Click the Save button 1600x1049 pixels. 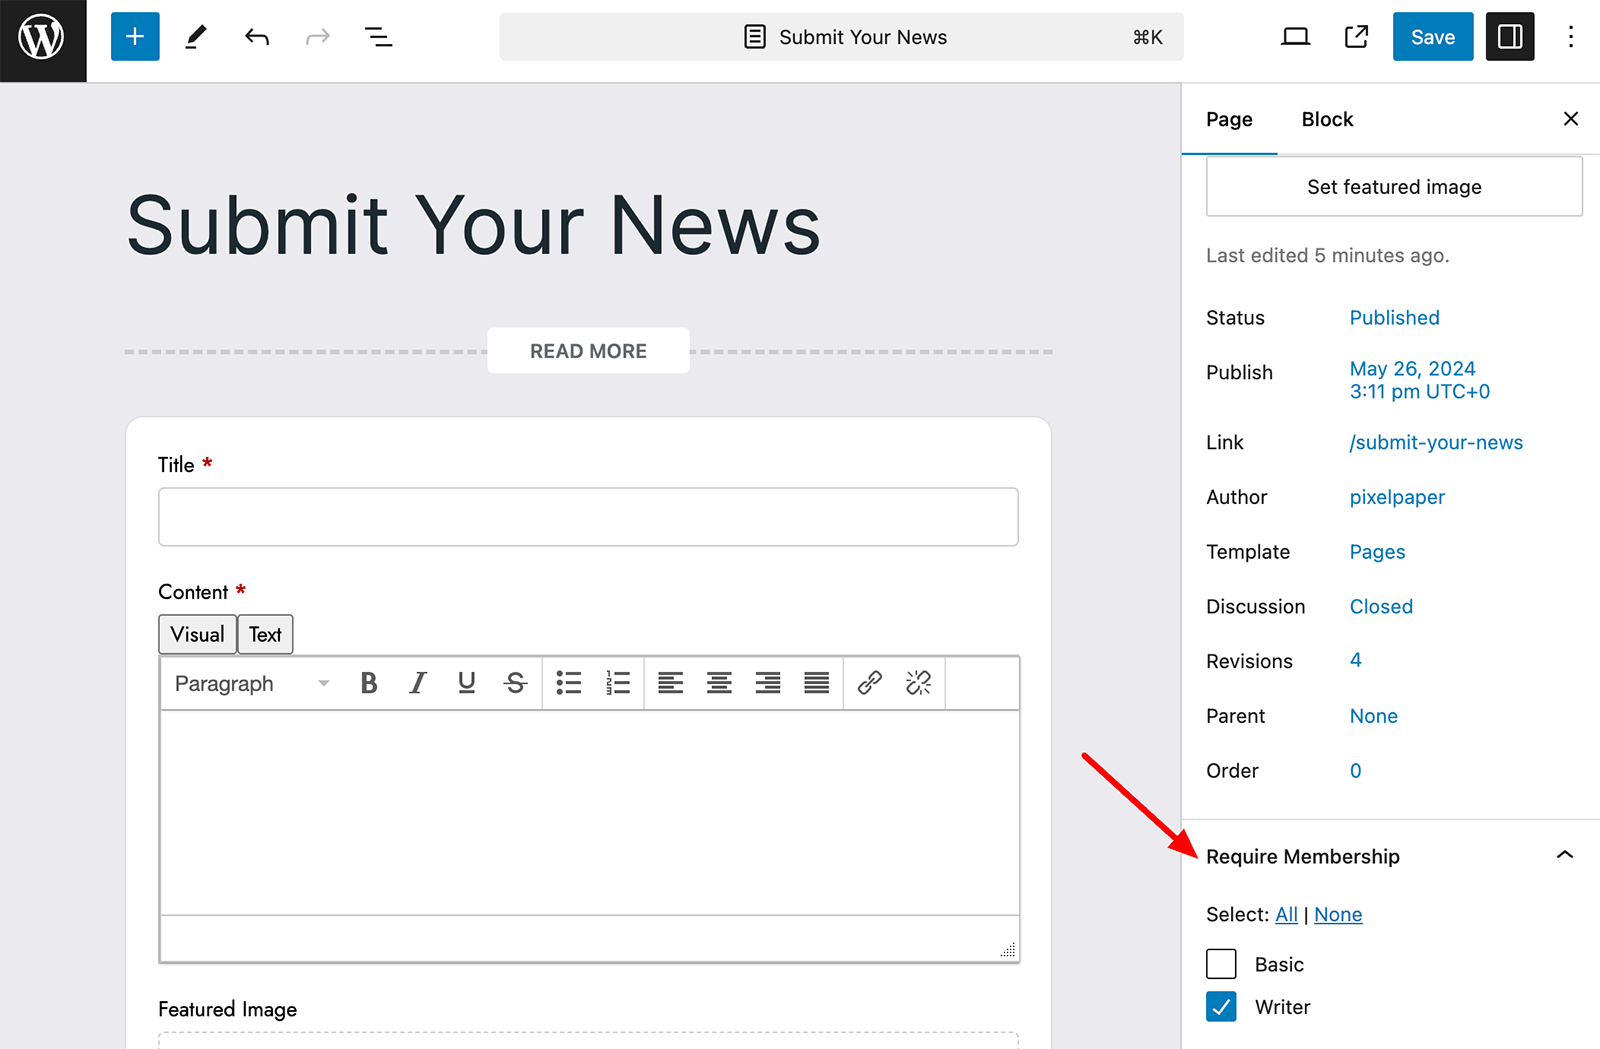pos(1432,37)
